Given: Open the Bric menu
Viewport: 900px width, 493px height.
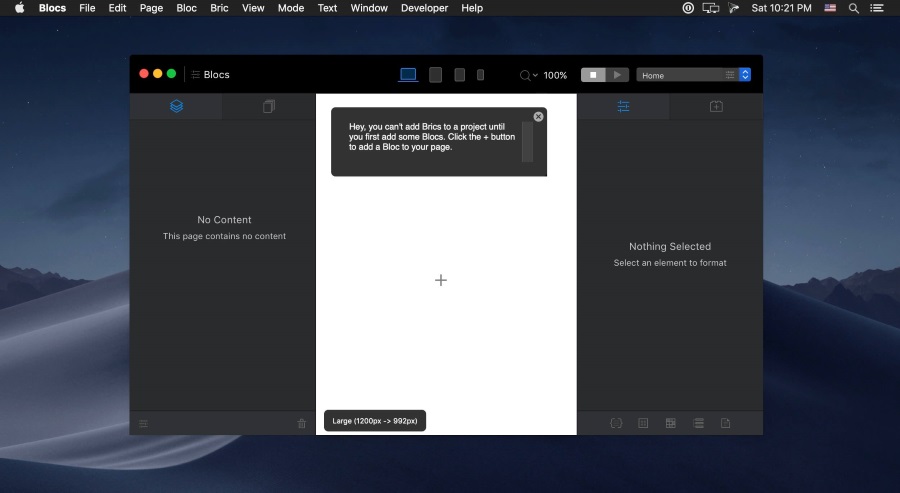Looking at the screenshot, I should pos(219,8).
